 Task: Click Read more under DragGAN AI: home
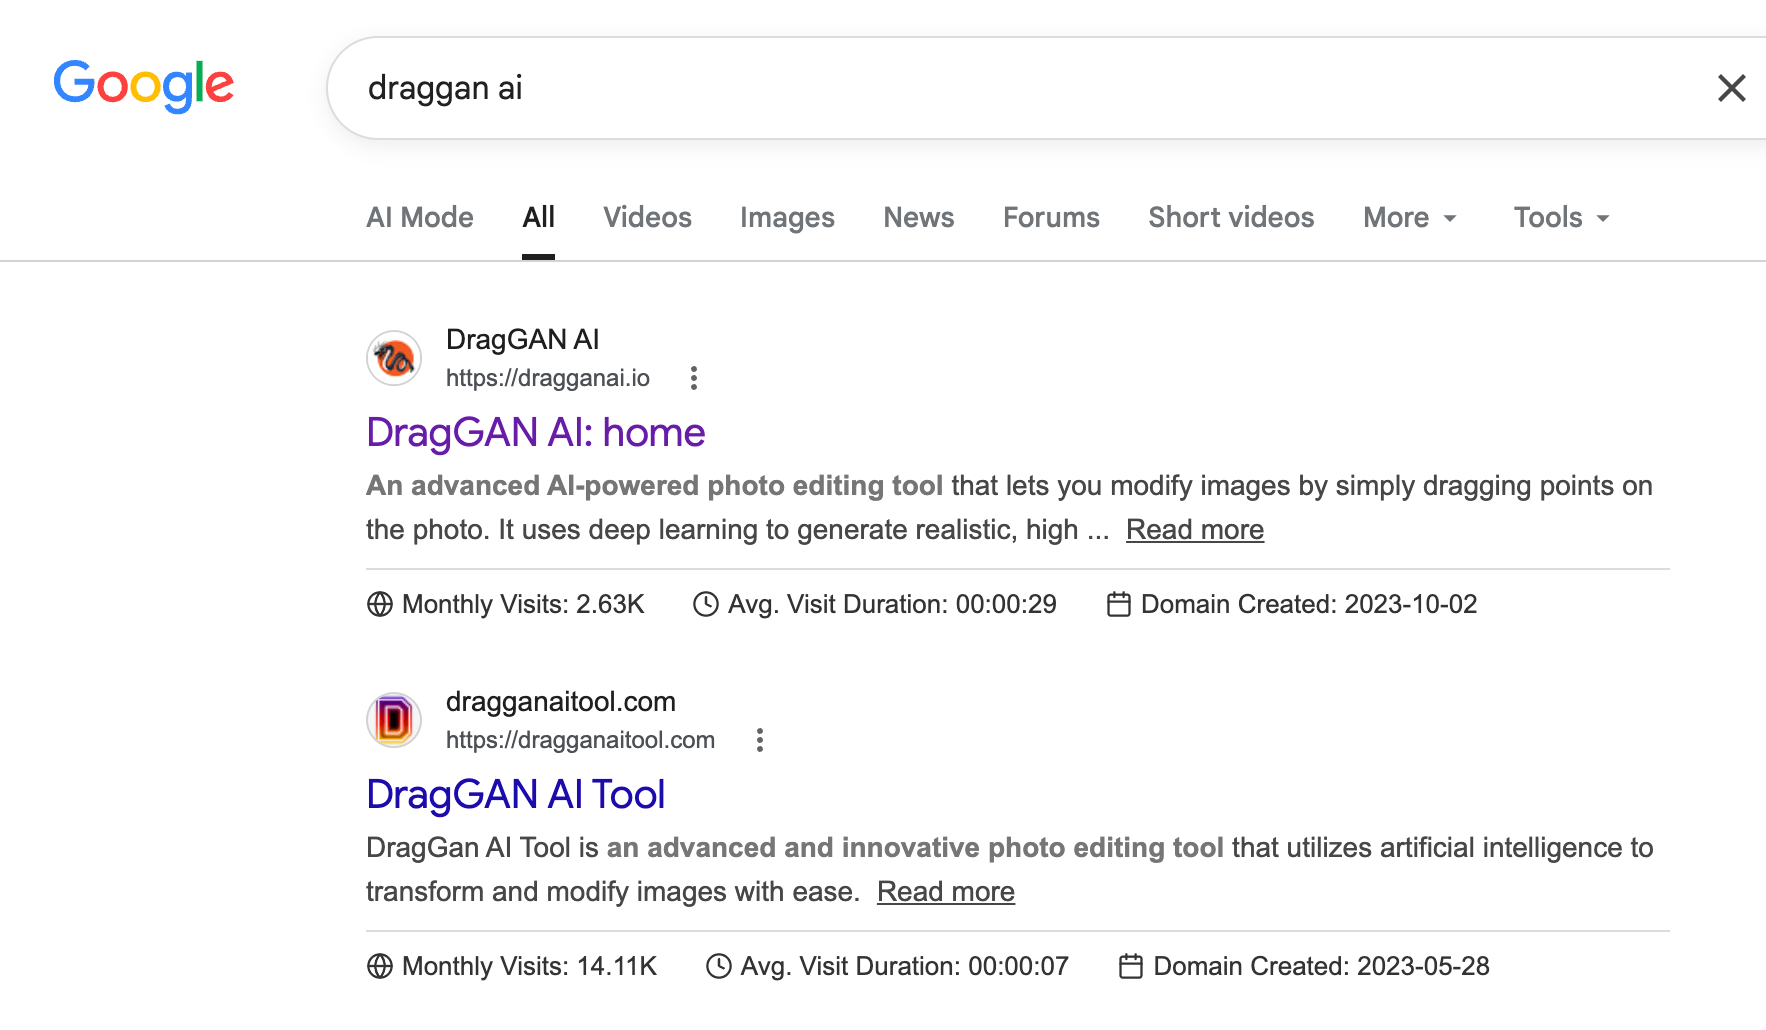1195,530
